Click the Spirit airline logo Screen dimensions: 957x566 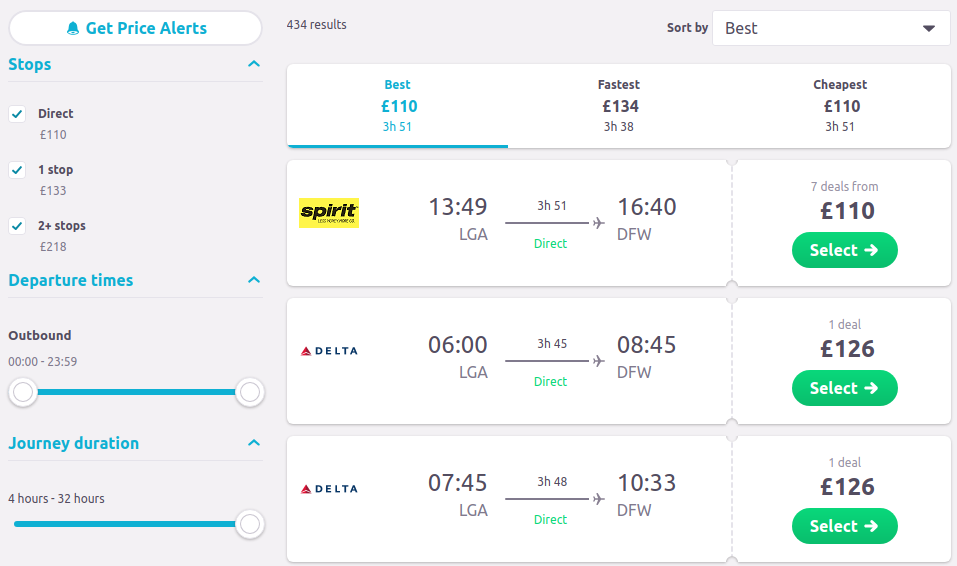pyautogui.click(x=329, y=212)
